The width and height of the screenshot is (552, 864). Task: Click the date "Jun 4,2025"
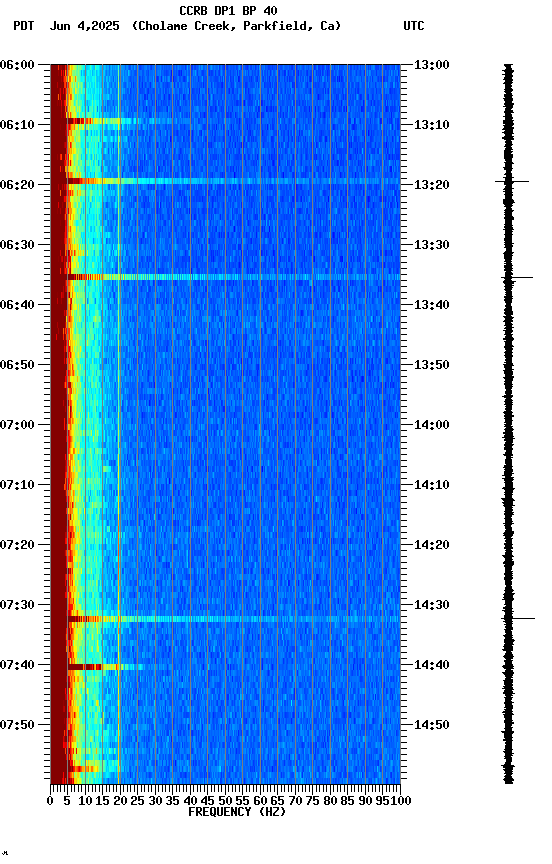click(84, 26)
